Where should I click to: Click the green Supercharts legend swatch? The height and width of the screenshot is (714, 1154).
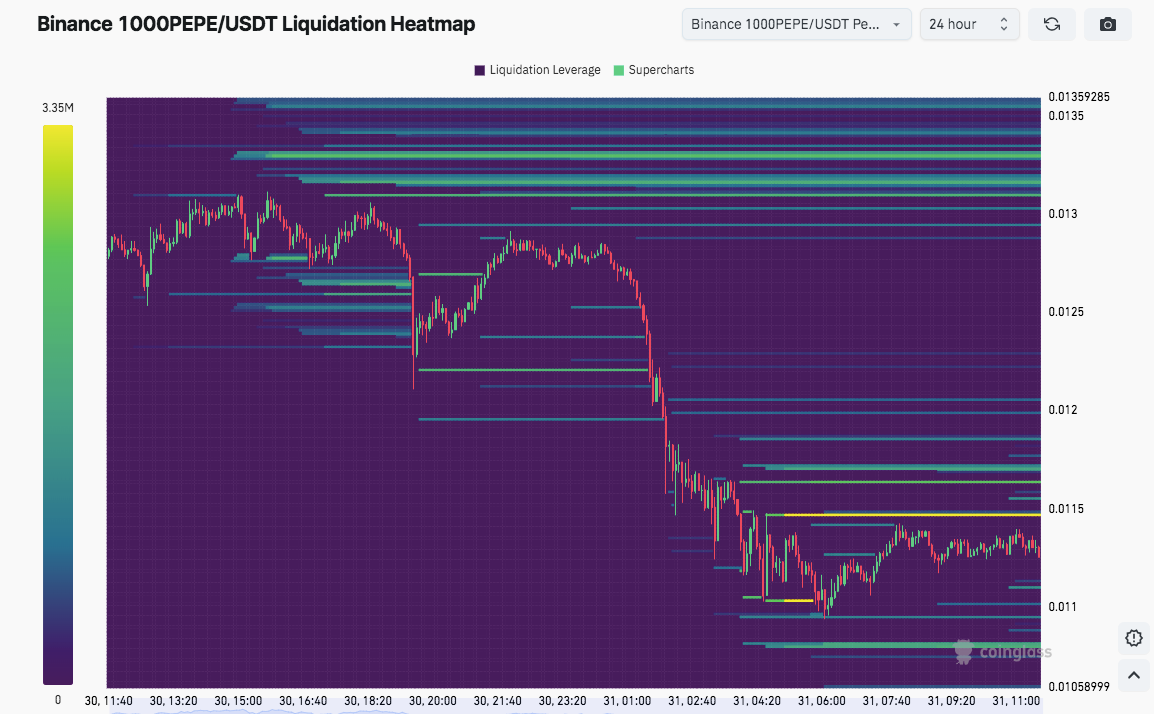619,70
